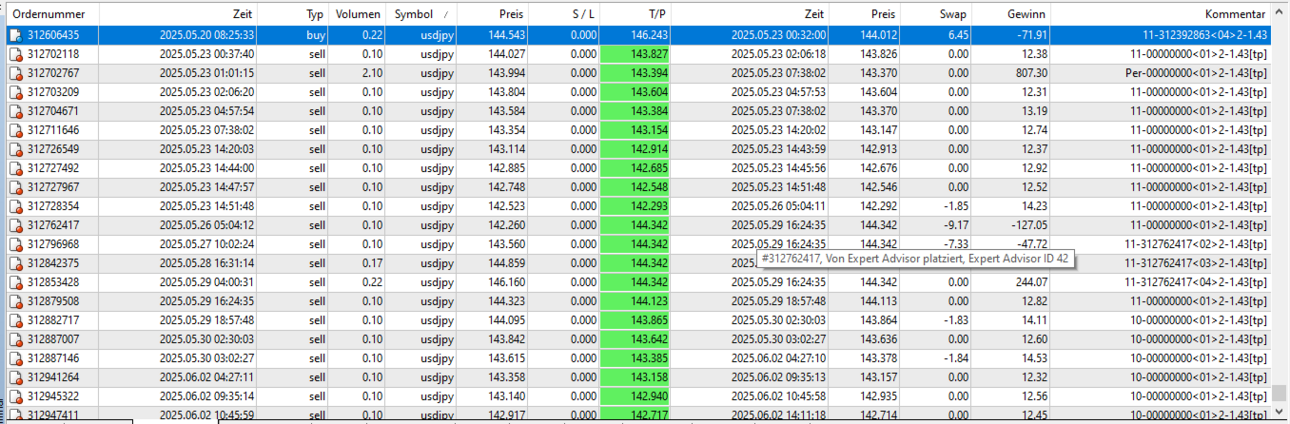The image size is (1290, 424).
Task: Click the green T/P cell 143.394
Action: 635,73
